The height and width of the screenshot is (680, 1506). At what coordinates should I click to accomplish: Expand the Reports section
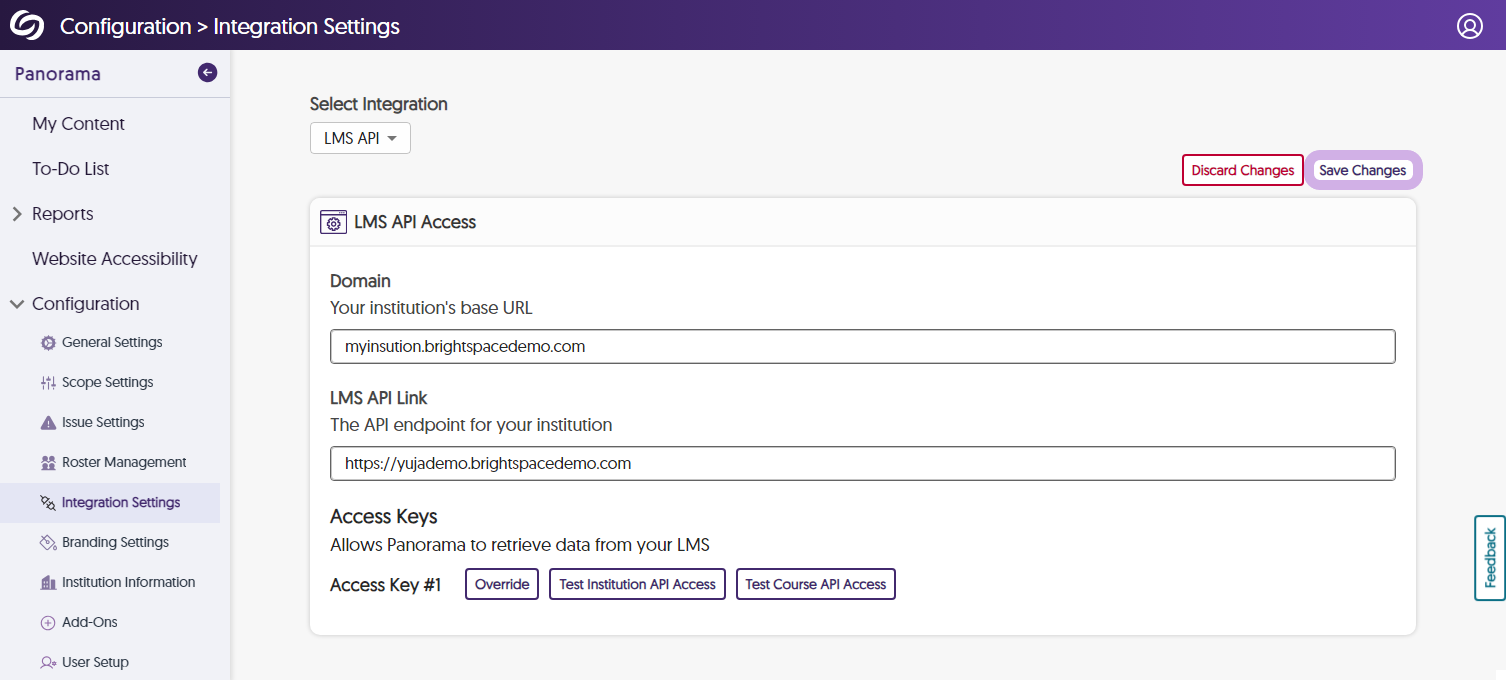click(17, 214)
